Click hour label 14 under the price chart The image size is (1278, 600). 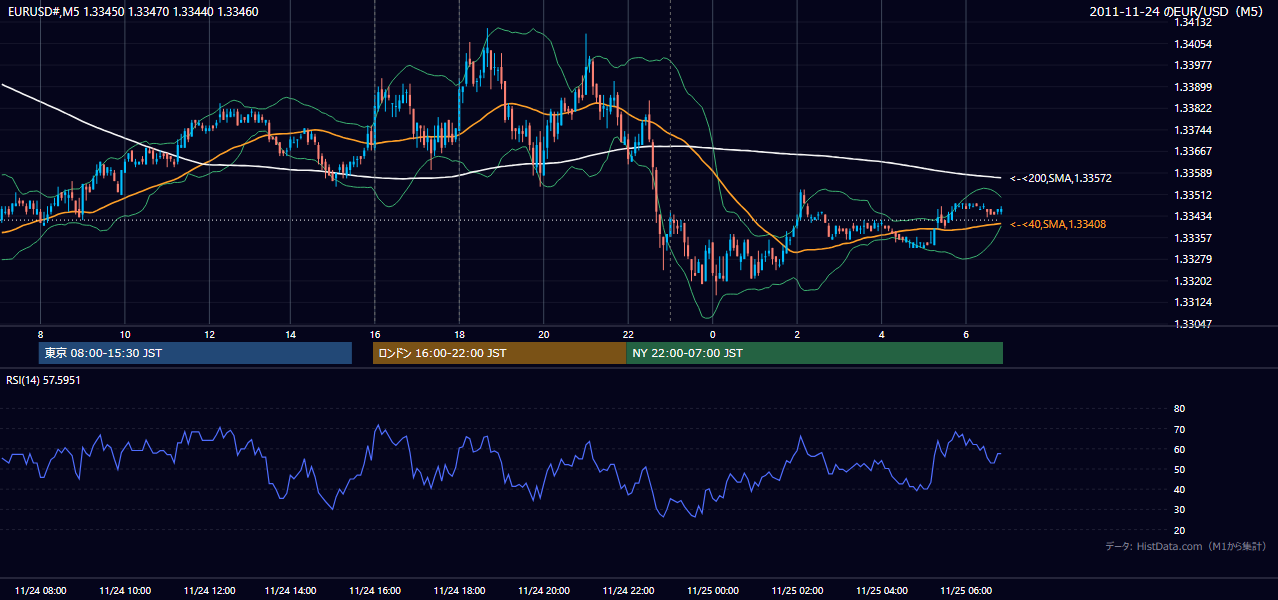point(290,334)
